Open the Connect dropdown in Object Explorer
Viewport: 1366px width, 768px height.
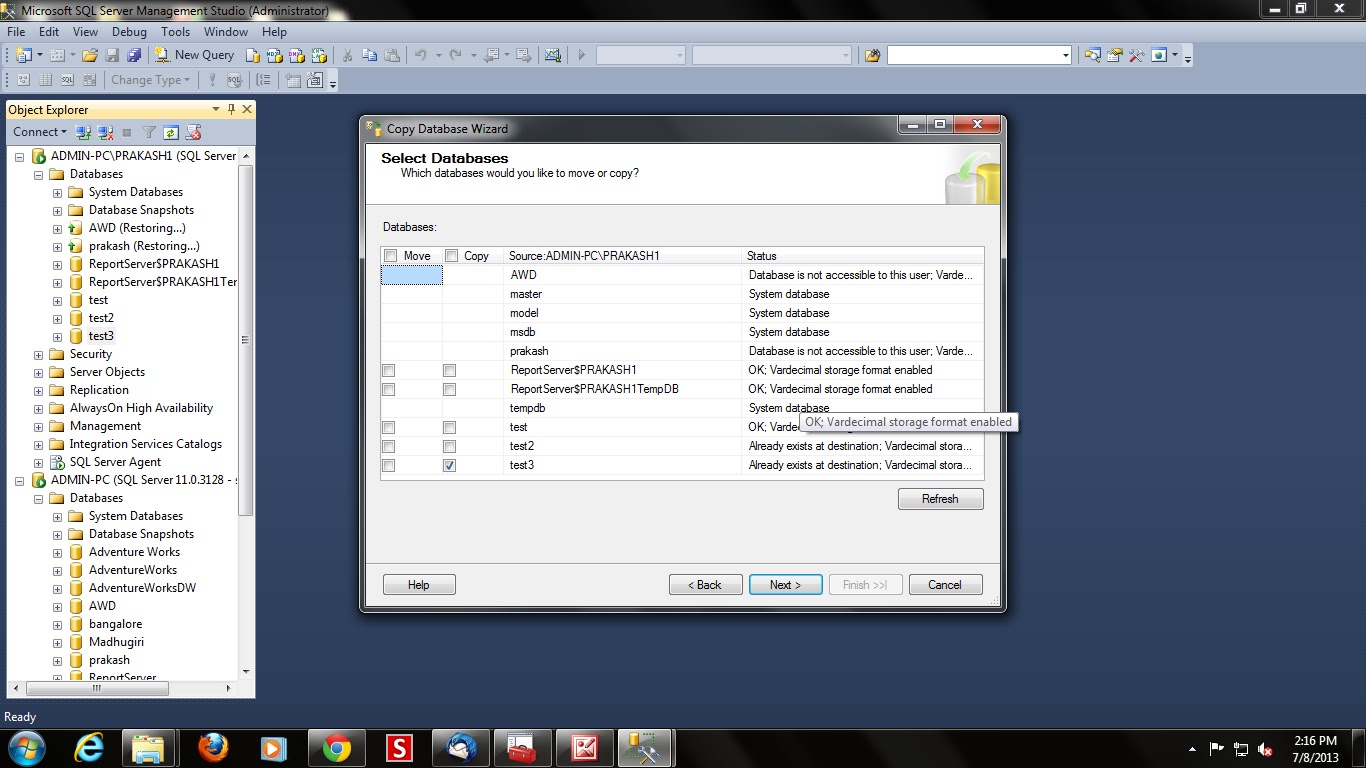point(40,132)
